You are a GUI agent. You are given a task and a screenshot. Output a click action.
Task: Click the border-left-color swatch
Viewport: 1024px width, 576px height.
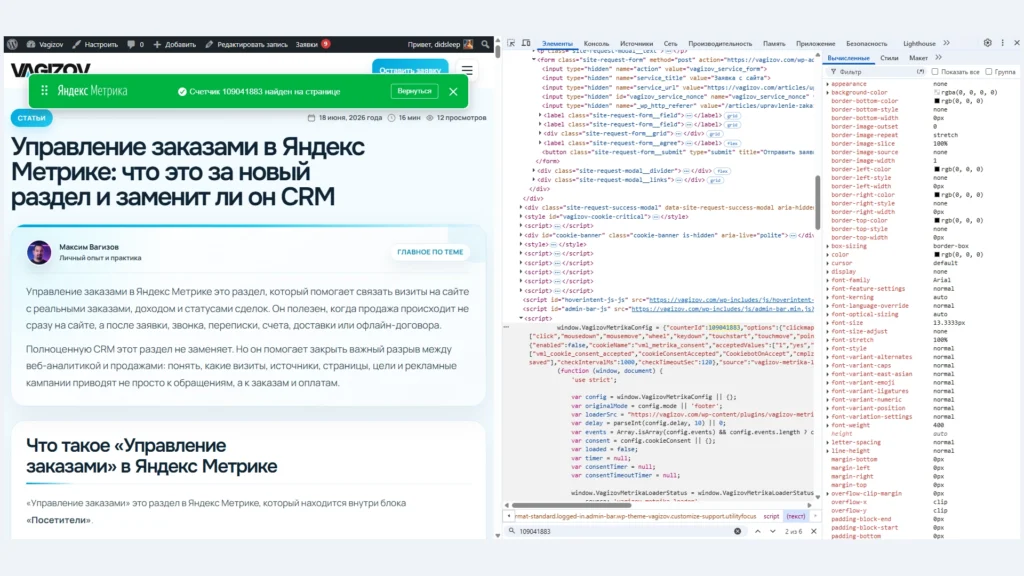tap(937, 169)
